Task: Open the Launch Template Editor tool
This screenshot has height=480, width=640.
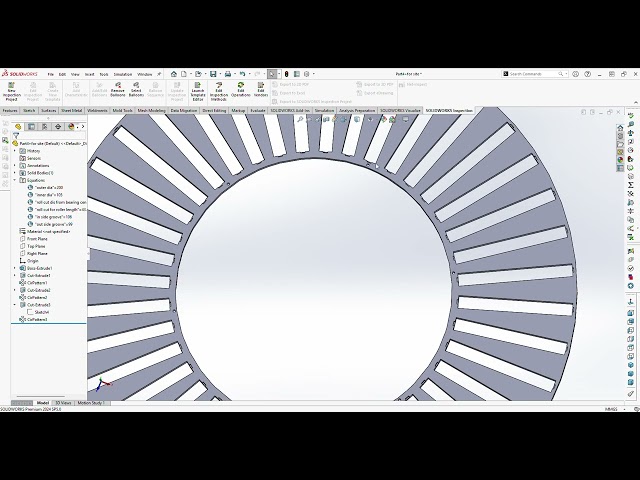Action: 198,91
